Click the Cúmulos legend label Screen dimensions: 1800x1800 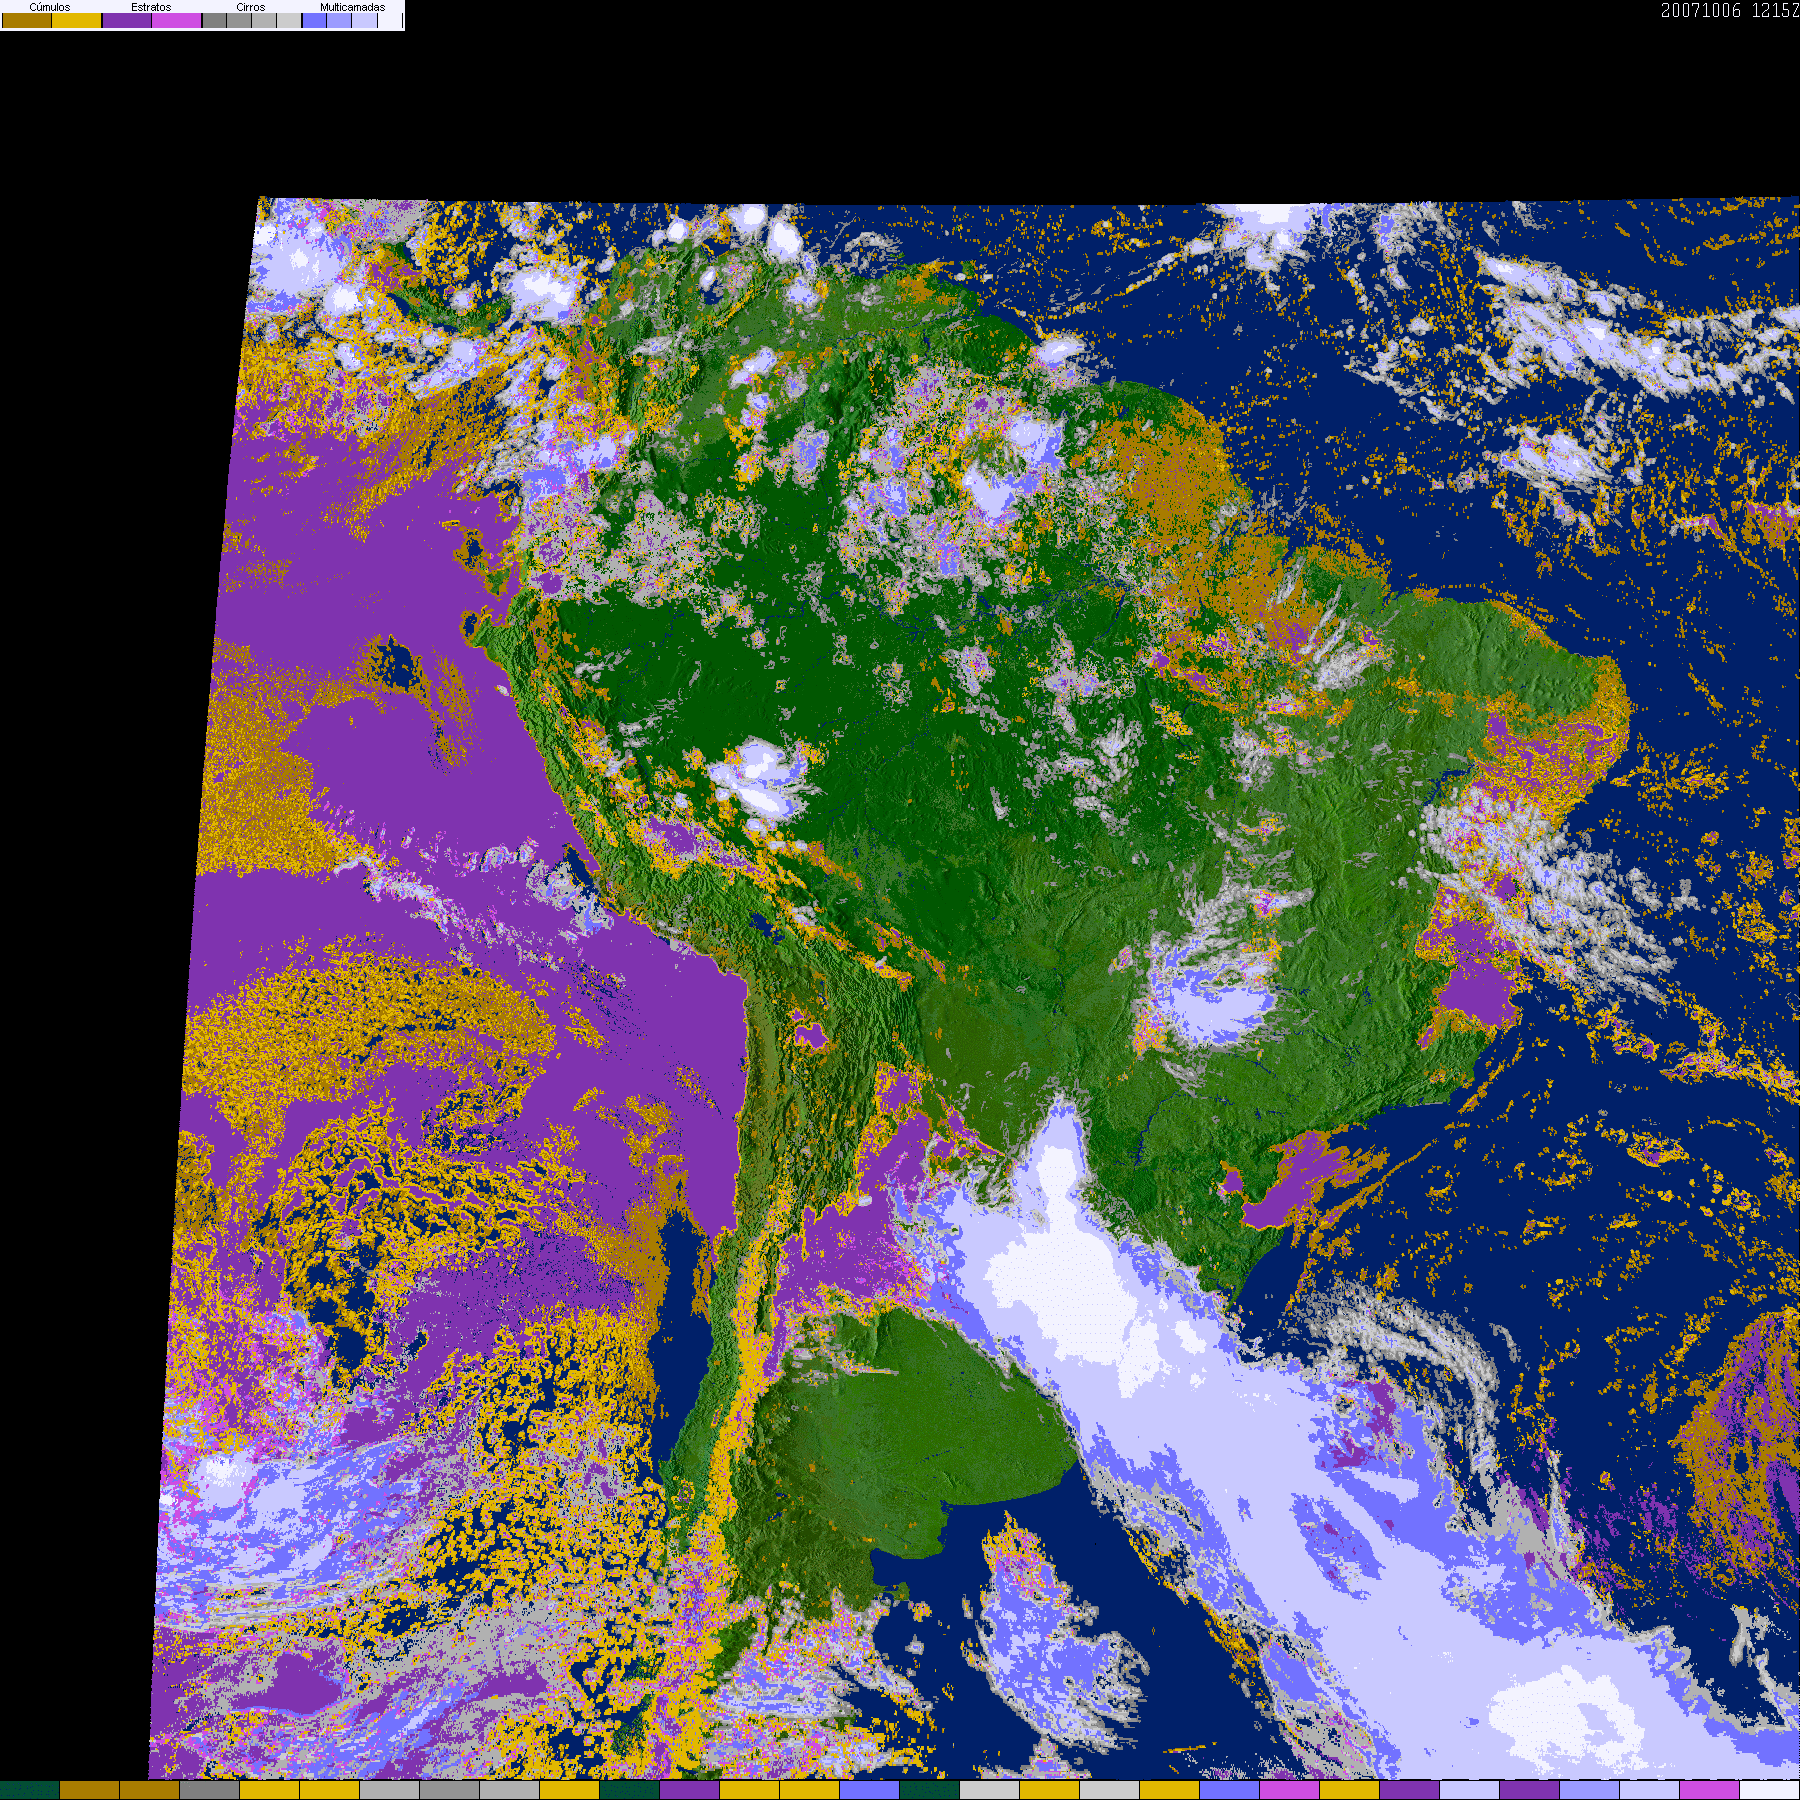50,7
